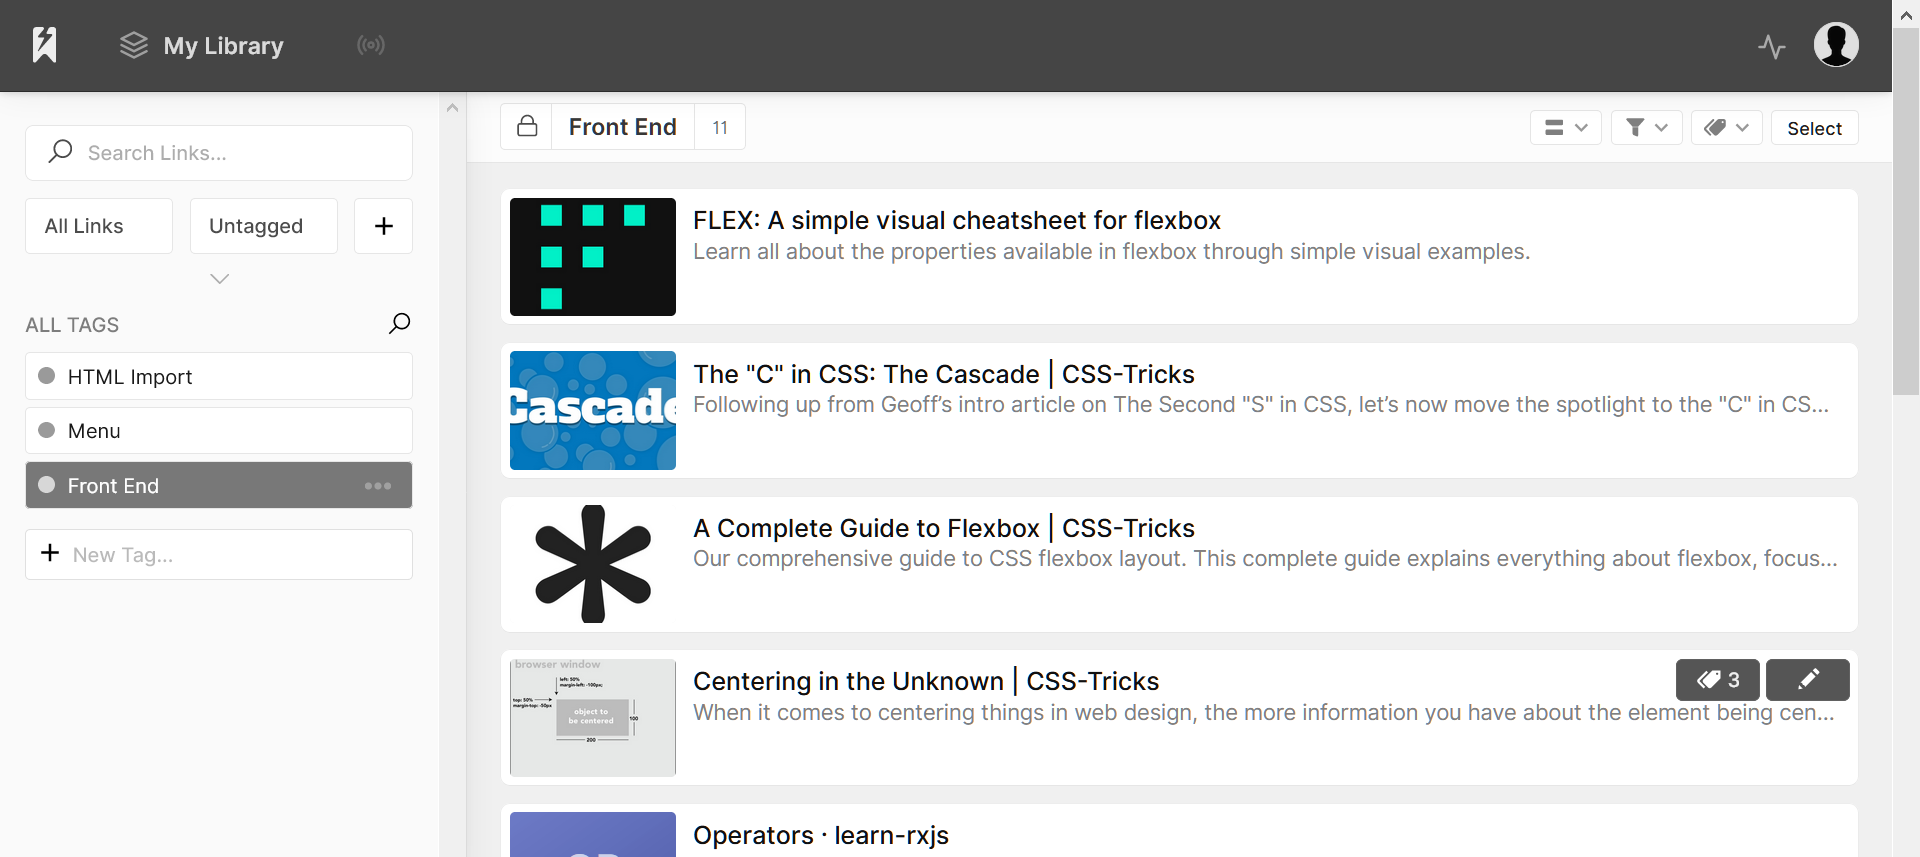
Task: Click the HTML Import tag color dot
Action: click(x=46, y=376)
